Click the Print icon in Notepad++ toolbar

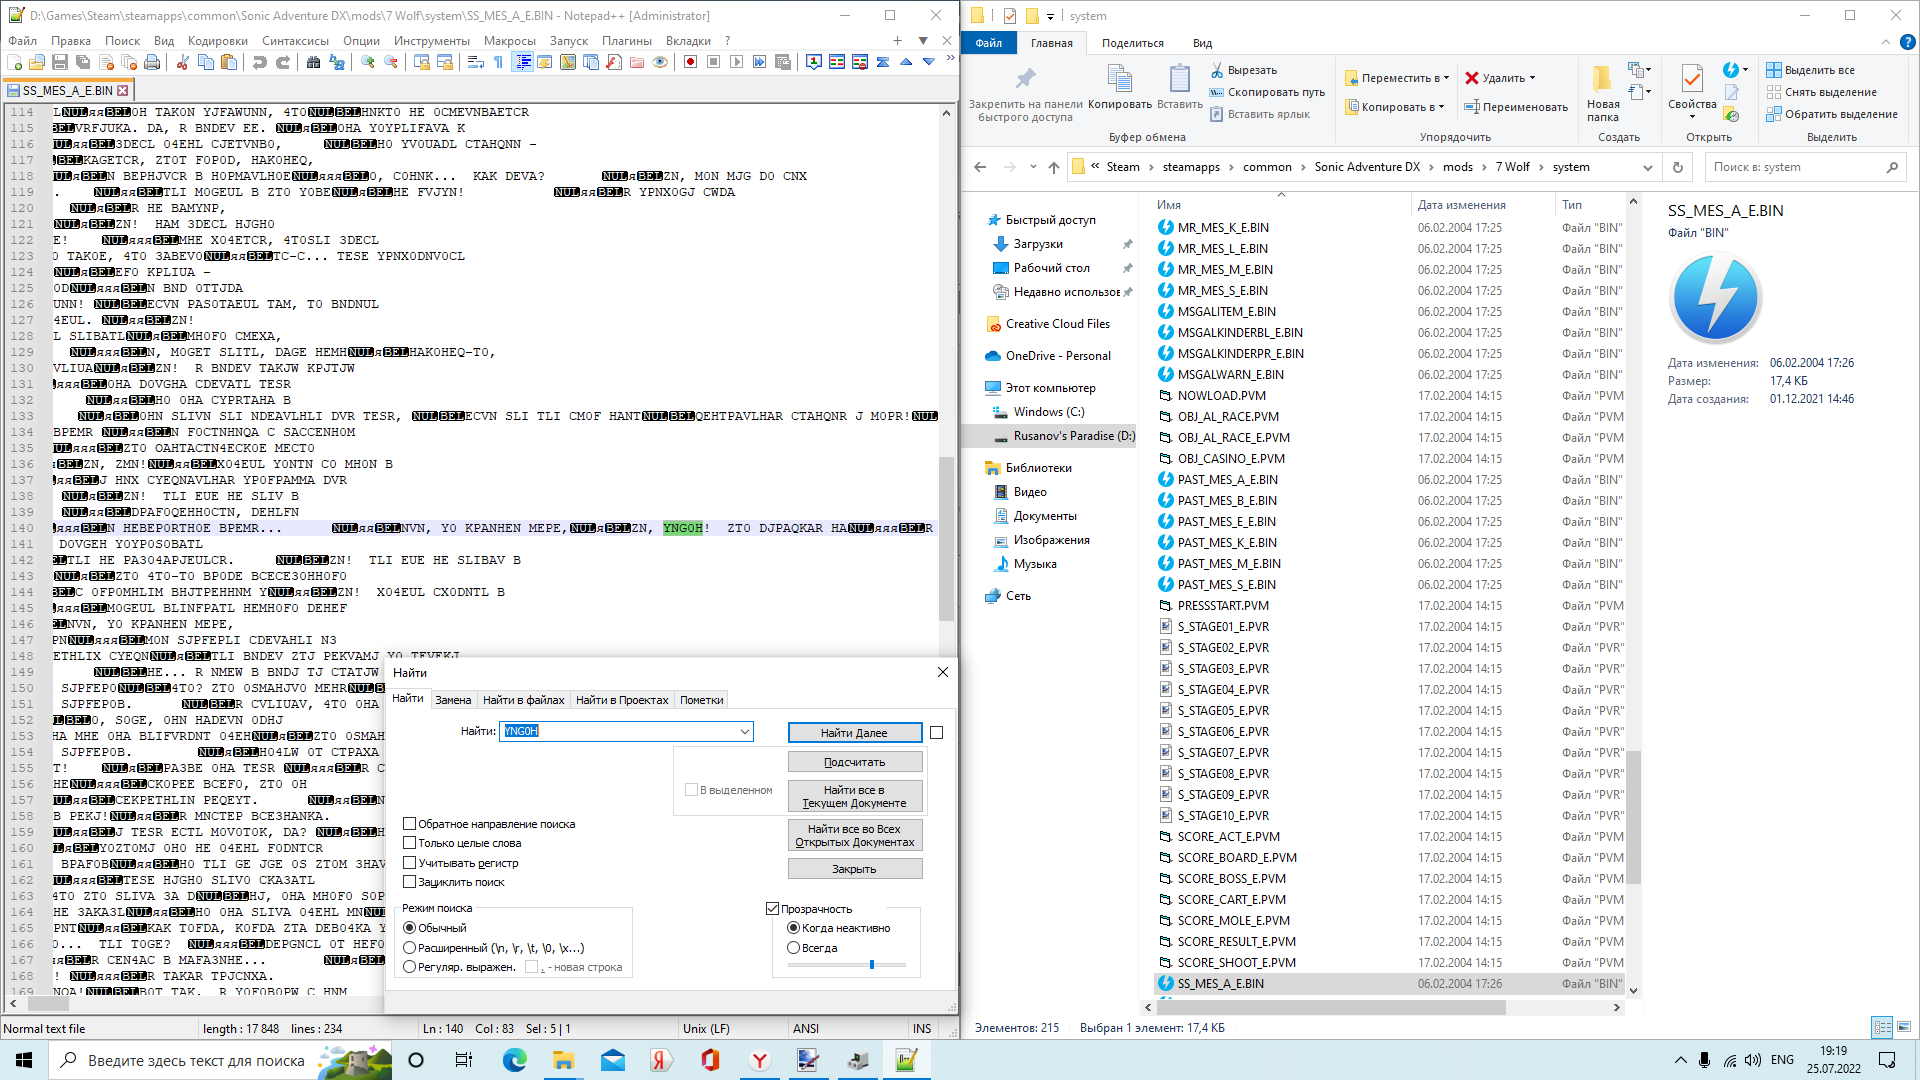click(152, 62)
